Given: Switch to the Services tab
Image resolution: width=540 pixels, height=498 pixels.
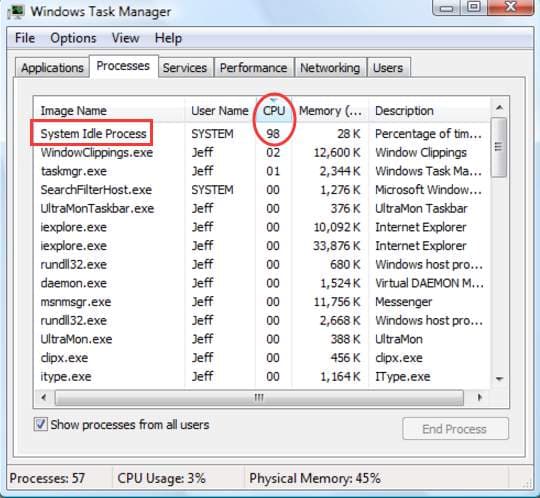Looking at the screenshot, I should pyautogui.click(x=185, y=68).
